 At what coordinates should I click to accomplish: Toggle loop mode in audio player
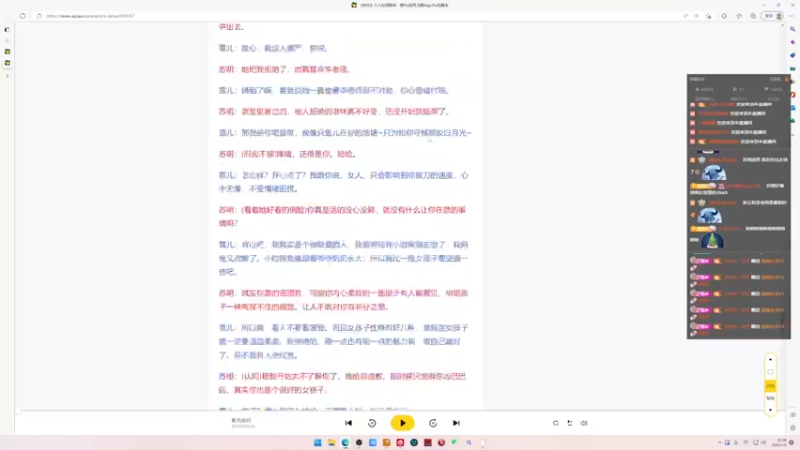pyautogui.click(x=556, y=423)
